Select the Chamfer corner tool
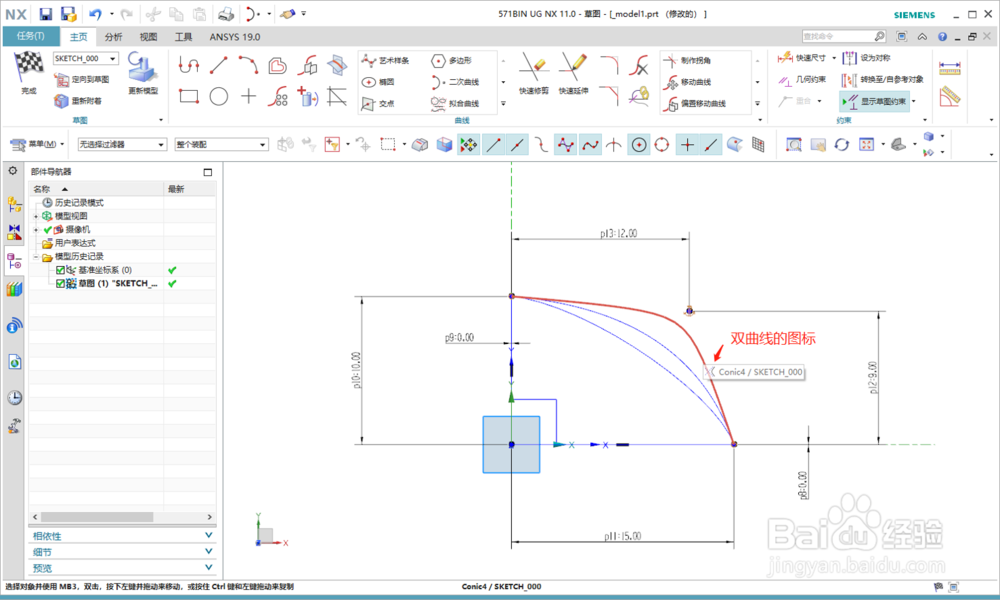Screen dimensions: 1000x600 [x=610, y=96]
